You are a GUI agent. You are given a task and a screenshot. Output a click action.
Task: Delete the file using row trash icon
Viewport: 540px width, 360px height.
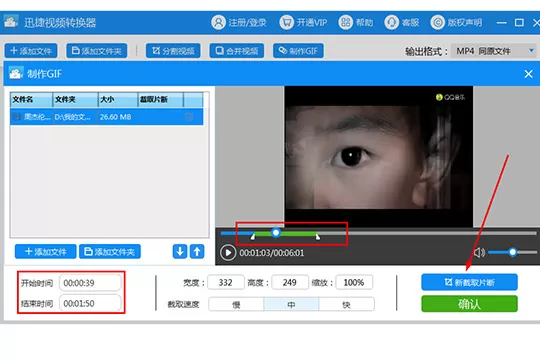point(189,117)
